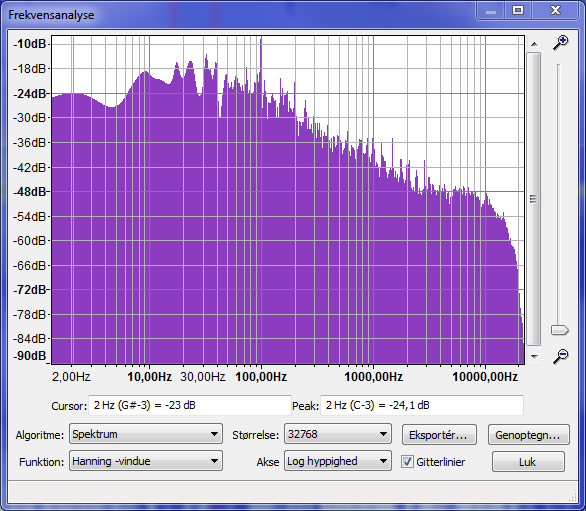Toggle the Gitterlinier checkbox
Image resolution: width=586 pixels, height=511 pixels.
pos(407,462)
